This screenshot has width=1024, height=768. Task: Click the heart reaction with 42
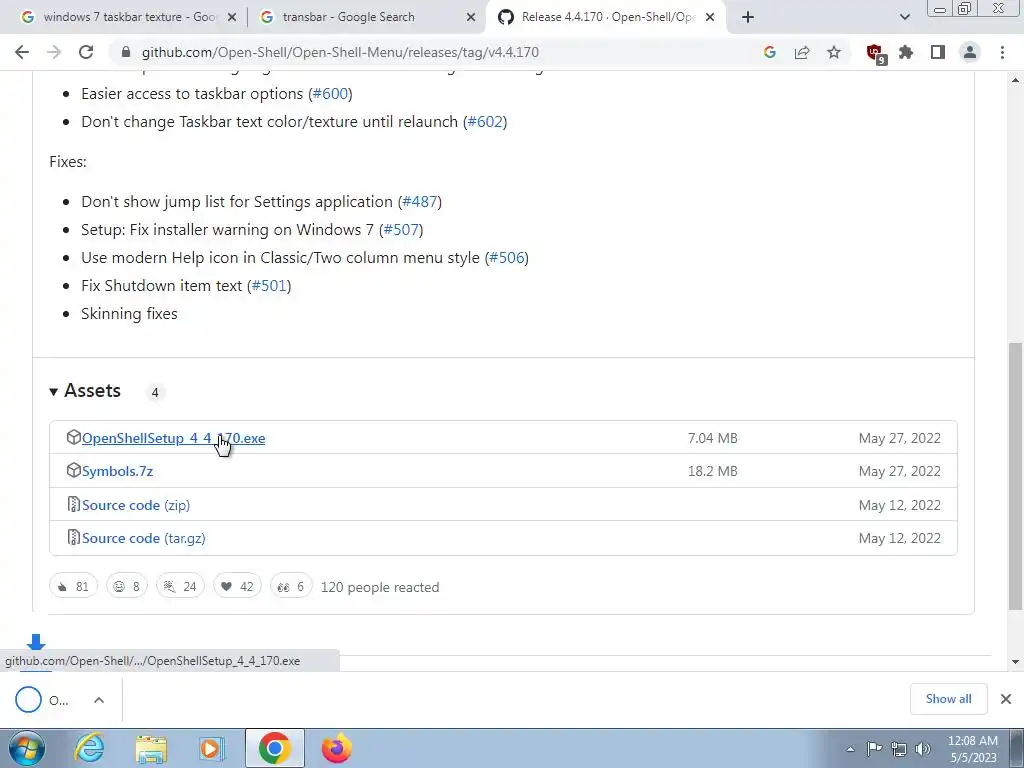click(x=237, y=586)
